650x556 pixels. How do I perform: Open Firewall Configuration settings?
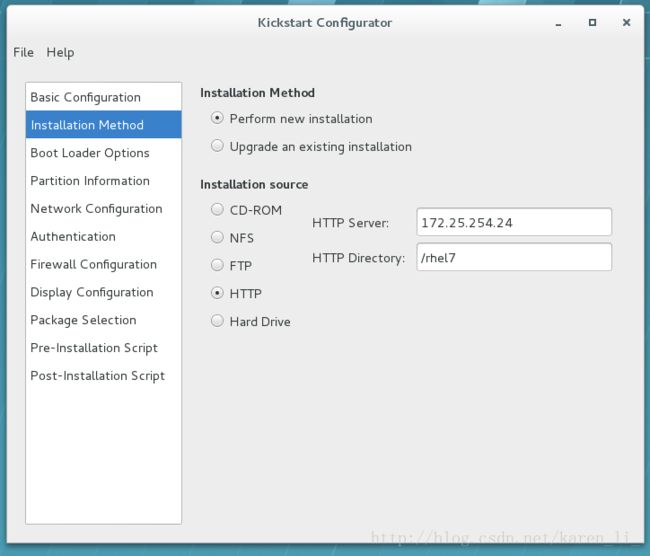[93, 265]
